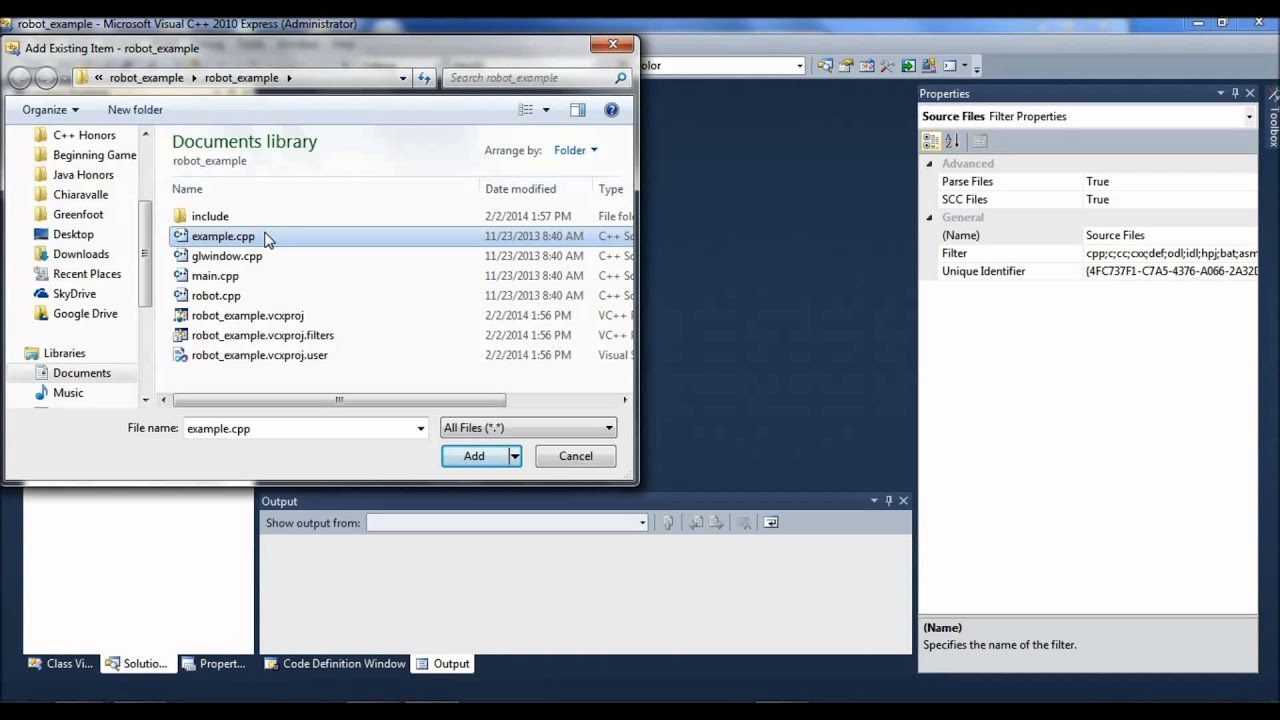Click Clear All icon in Output toolbar
This screenshot has width=1280, height=720.
coord(744,522)
